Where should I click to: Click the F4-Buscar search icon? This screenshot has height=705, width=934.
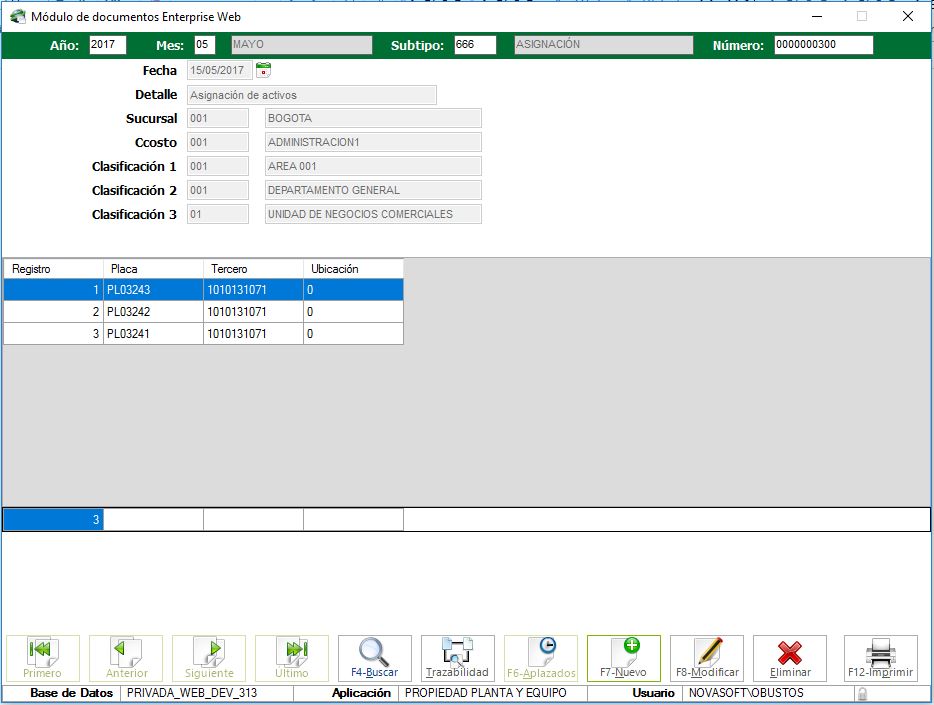pyautogui.click(x=374, y=658)
